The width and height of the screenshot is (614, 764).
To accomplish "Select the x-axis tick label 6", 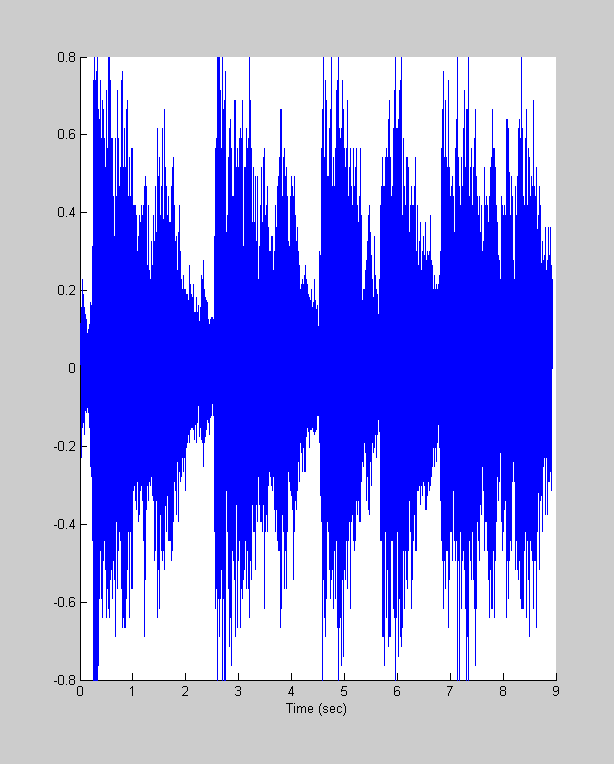I will click(x=397, y=691).
